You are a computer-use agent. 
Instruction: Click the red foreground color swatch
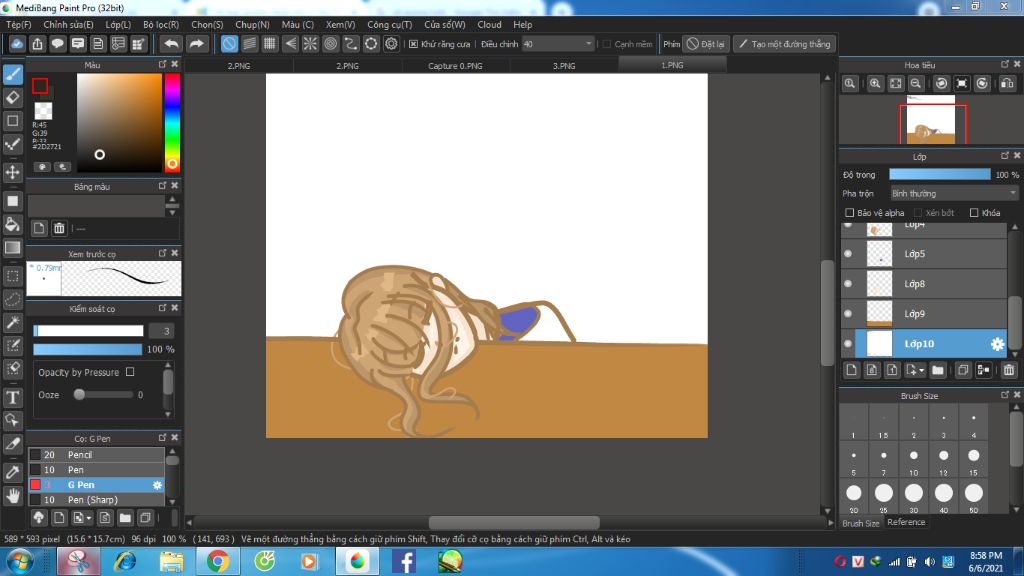[x=40, y=86]
